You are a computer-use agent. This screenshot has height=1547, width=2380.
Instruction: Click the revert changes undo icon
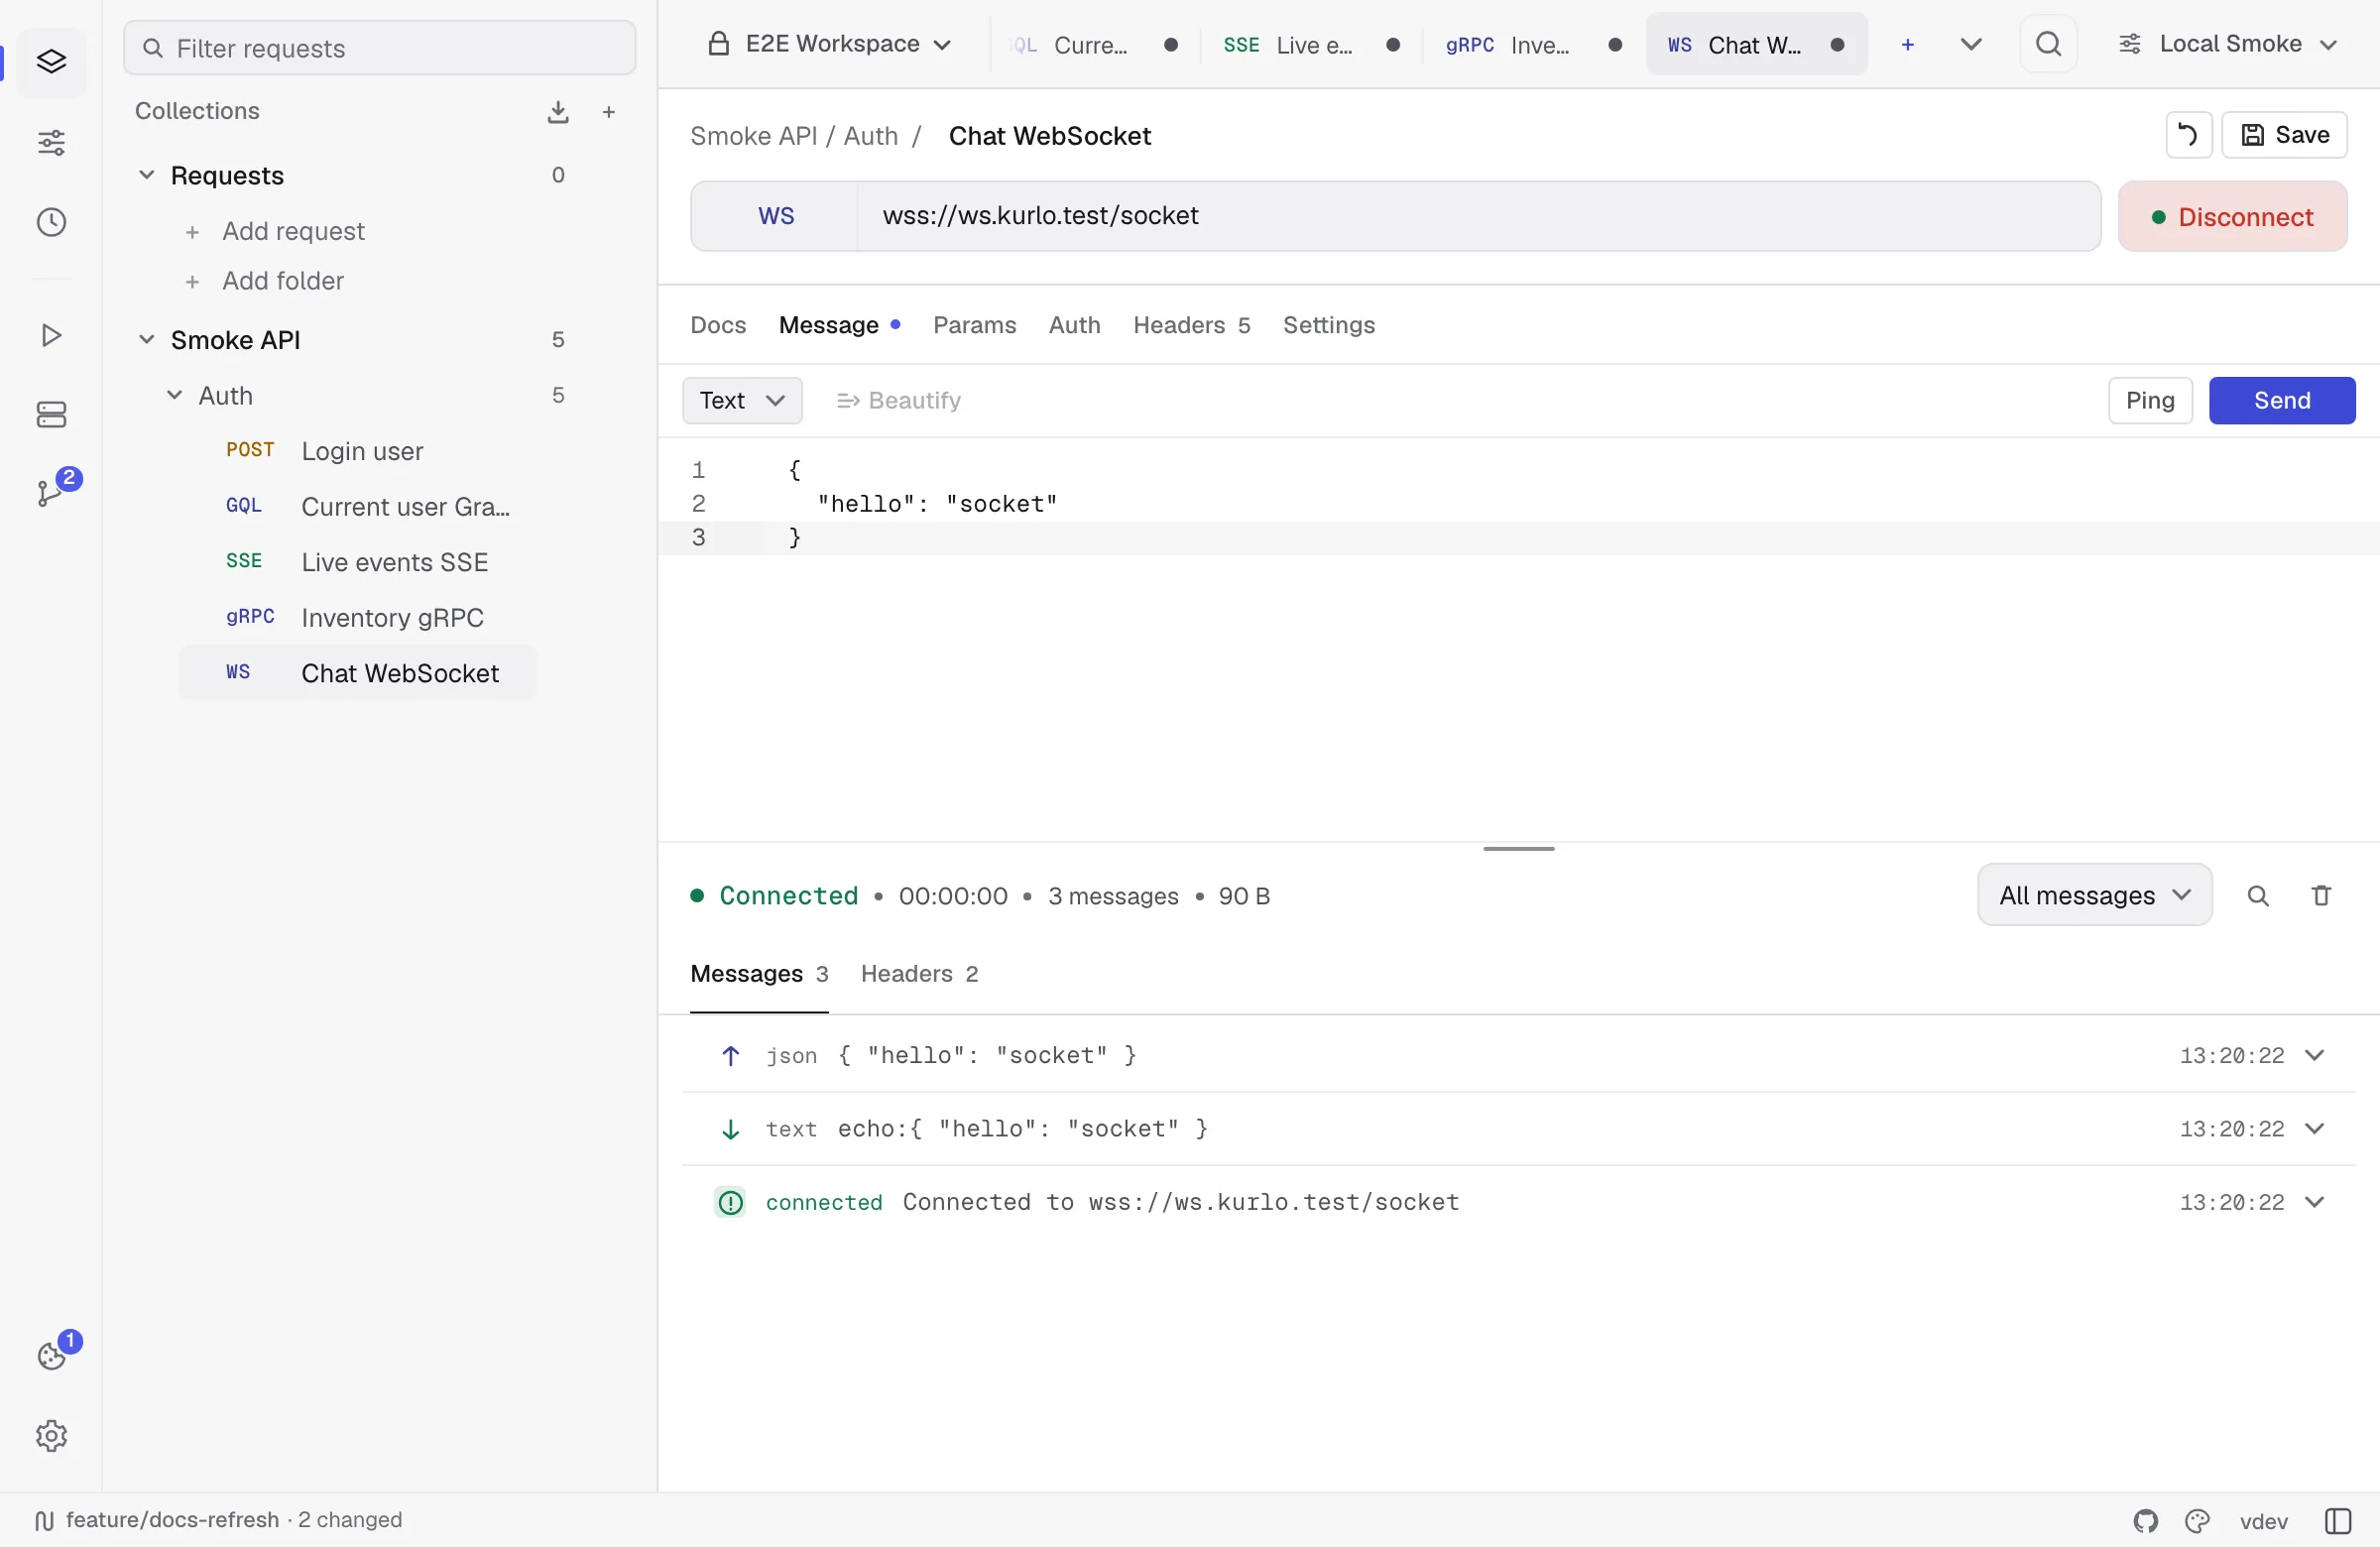tap(2188, 135)
